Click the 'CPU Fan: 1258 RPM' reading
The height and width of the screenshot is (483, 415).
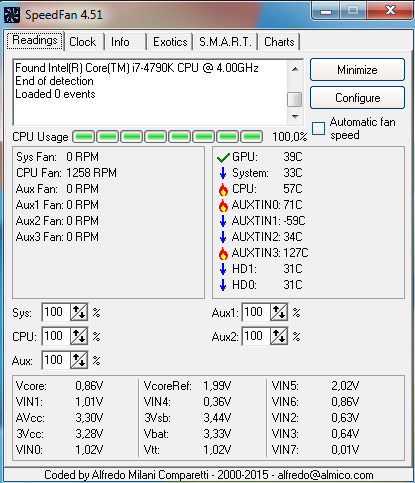point(66,173)
